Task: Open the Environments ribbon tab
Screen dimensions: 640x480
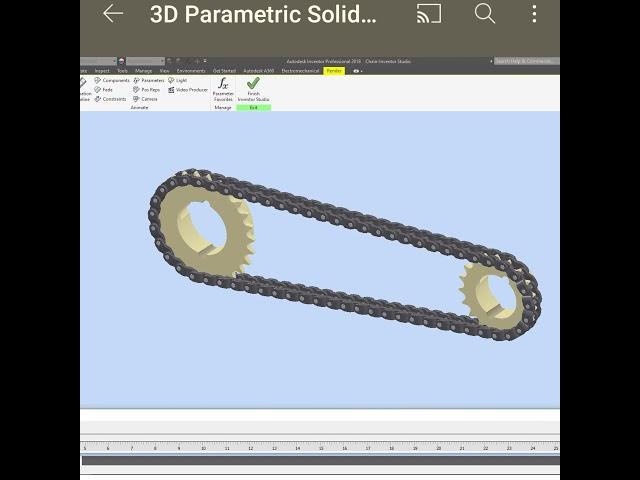Action: 191,71
